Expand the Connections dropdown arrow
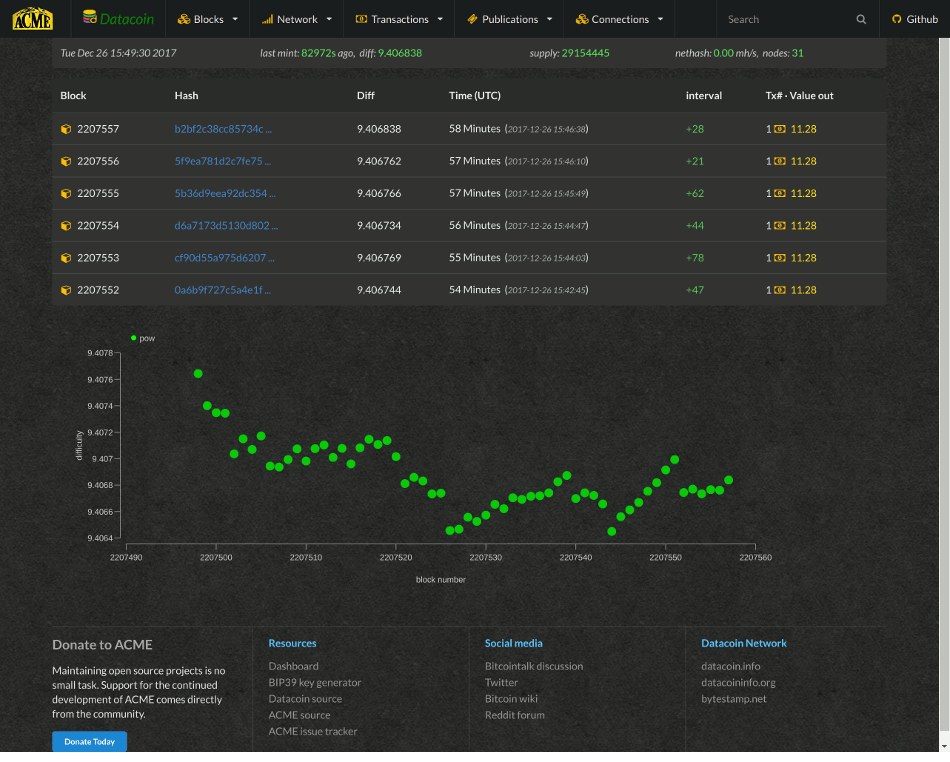Viewport: 950px width, 762px height. coord(660,19)
